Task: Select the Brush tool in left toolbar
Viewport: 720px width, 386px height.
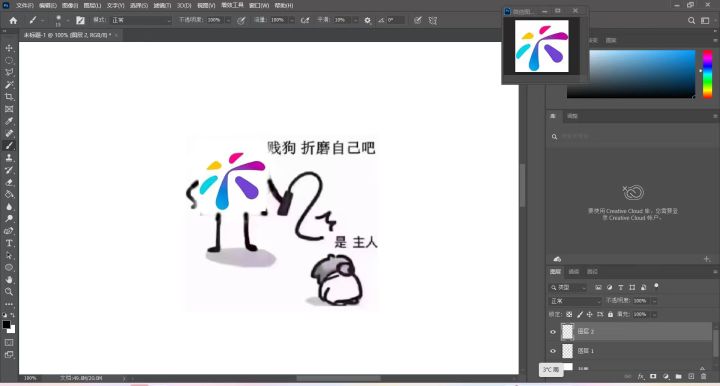Action: tap(9, 145)
